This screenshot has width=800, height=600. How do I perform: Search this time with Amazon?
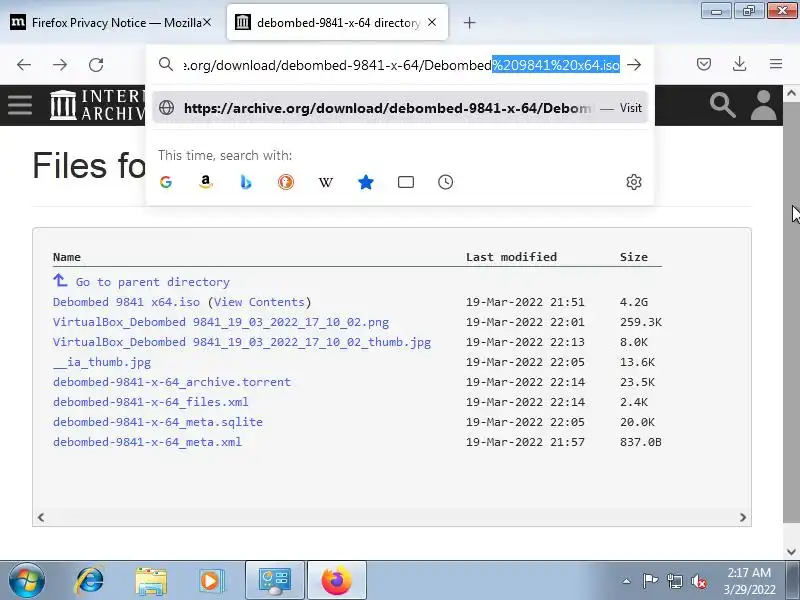[206, 182]
